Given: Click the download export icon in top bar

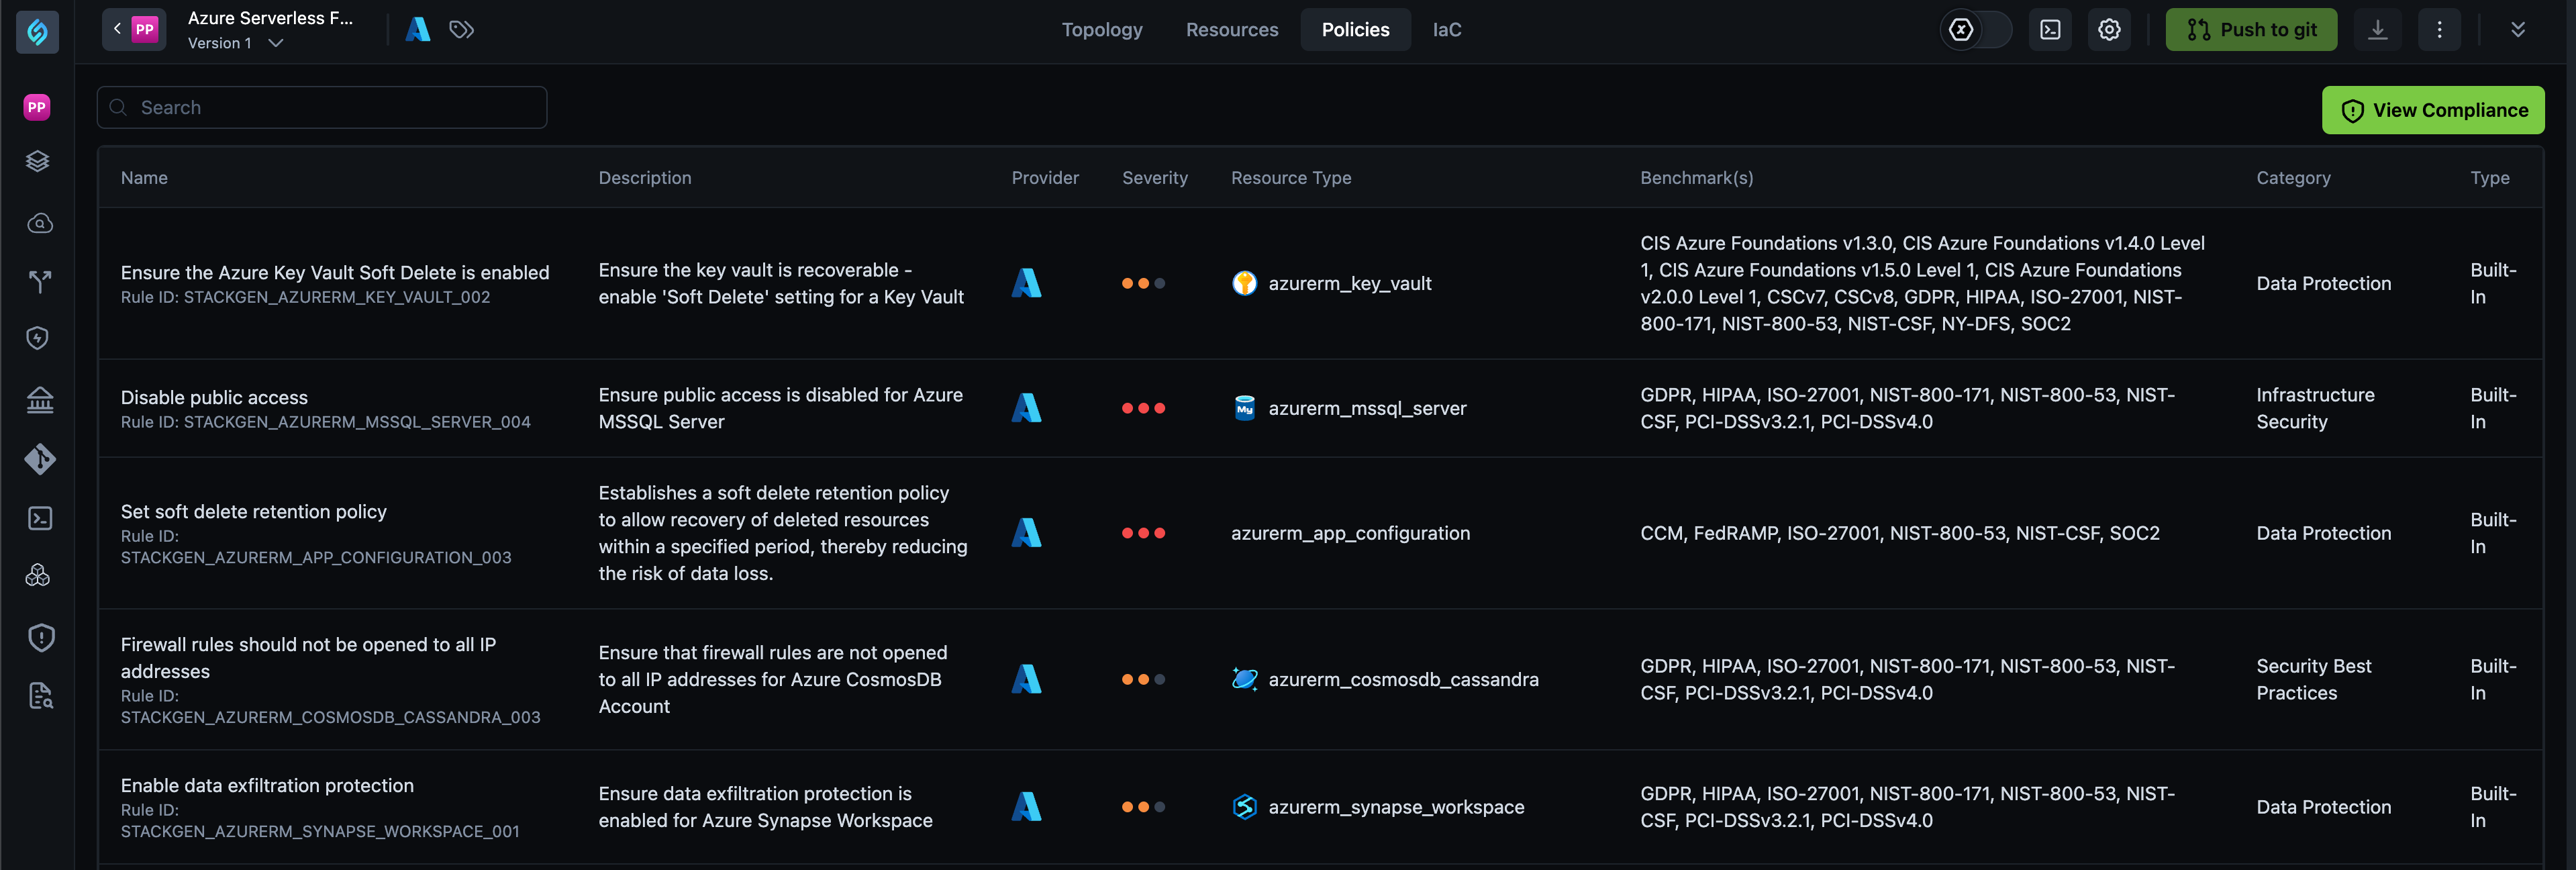Looking at the screenshot, I should tap(2378, 29).
